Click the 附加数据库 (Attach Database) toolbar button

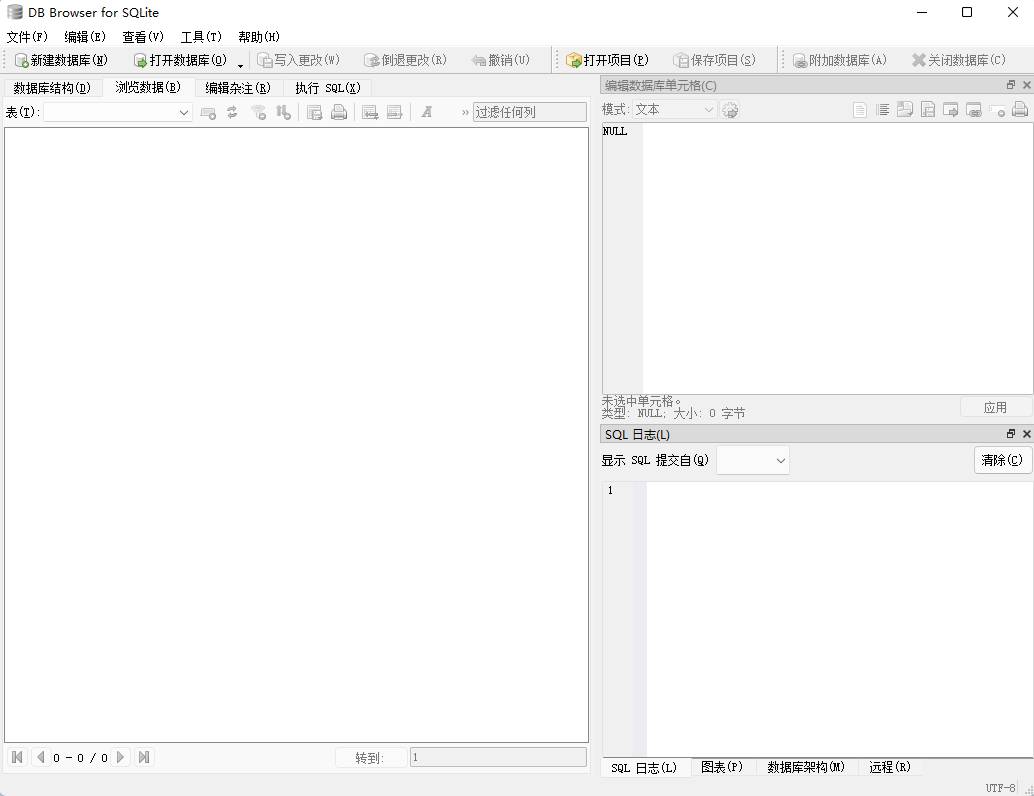[x=839, y=60]
